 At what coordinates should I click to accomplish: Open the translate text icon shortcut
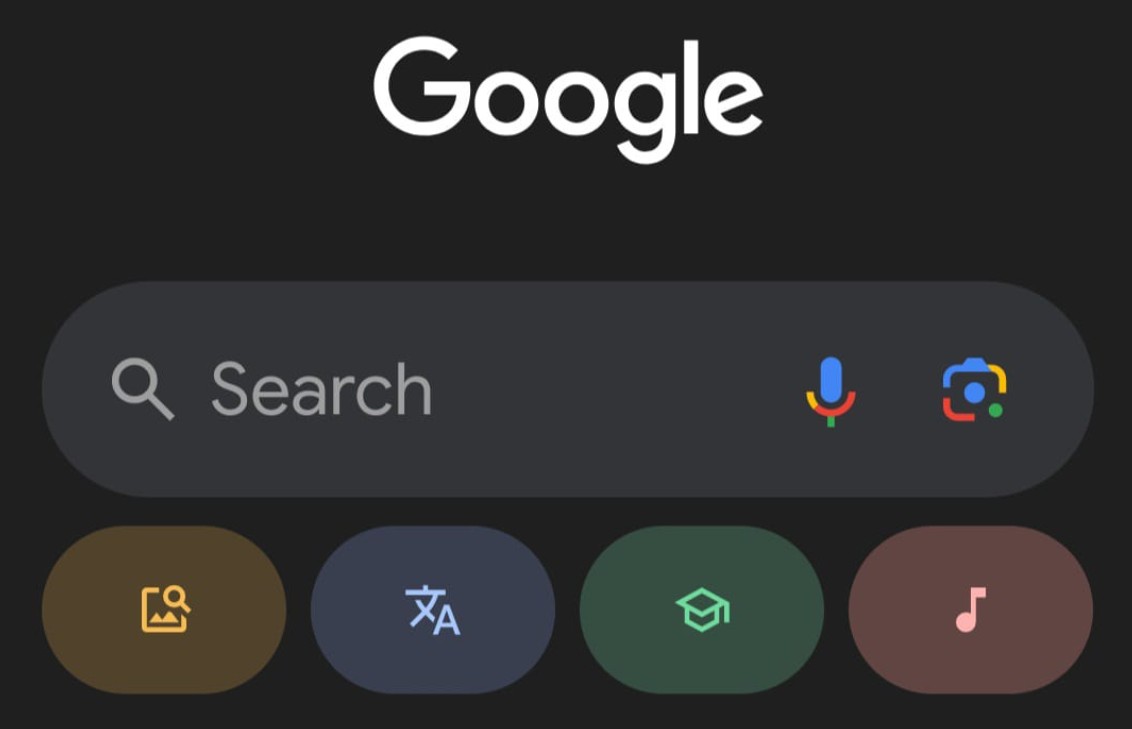click(x=432, y=610)
